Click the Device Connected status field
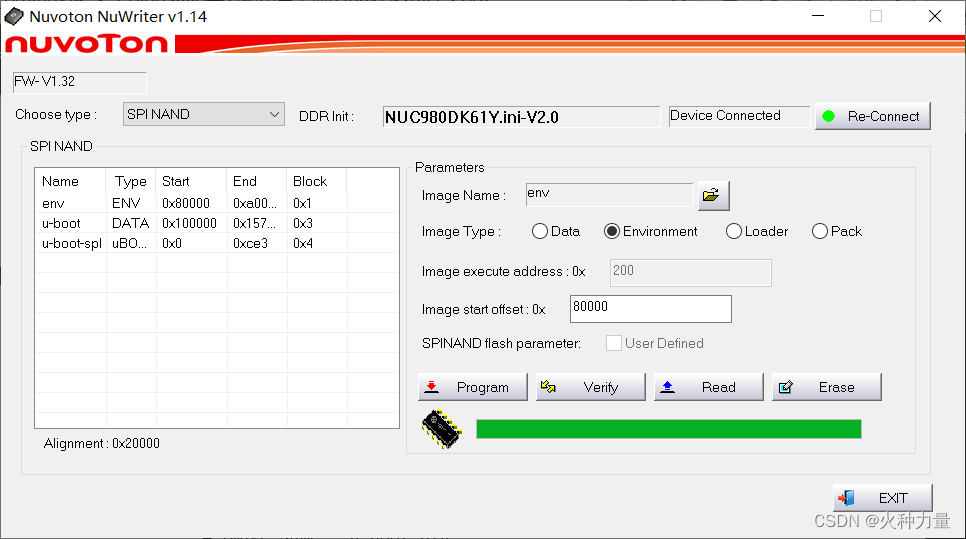This screenshot has width=966, height=539. [739, 116]
